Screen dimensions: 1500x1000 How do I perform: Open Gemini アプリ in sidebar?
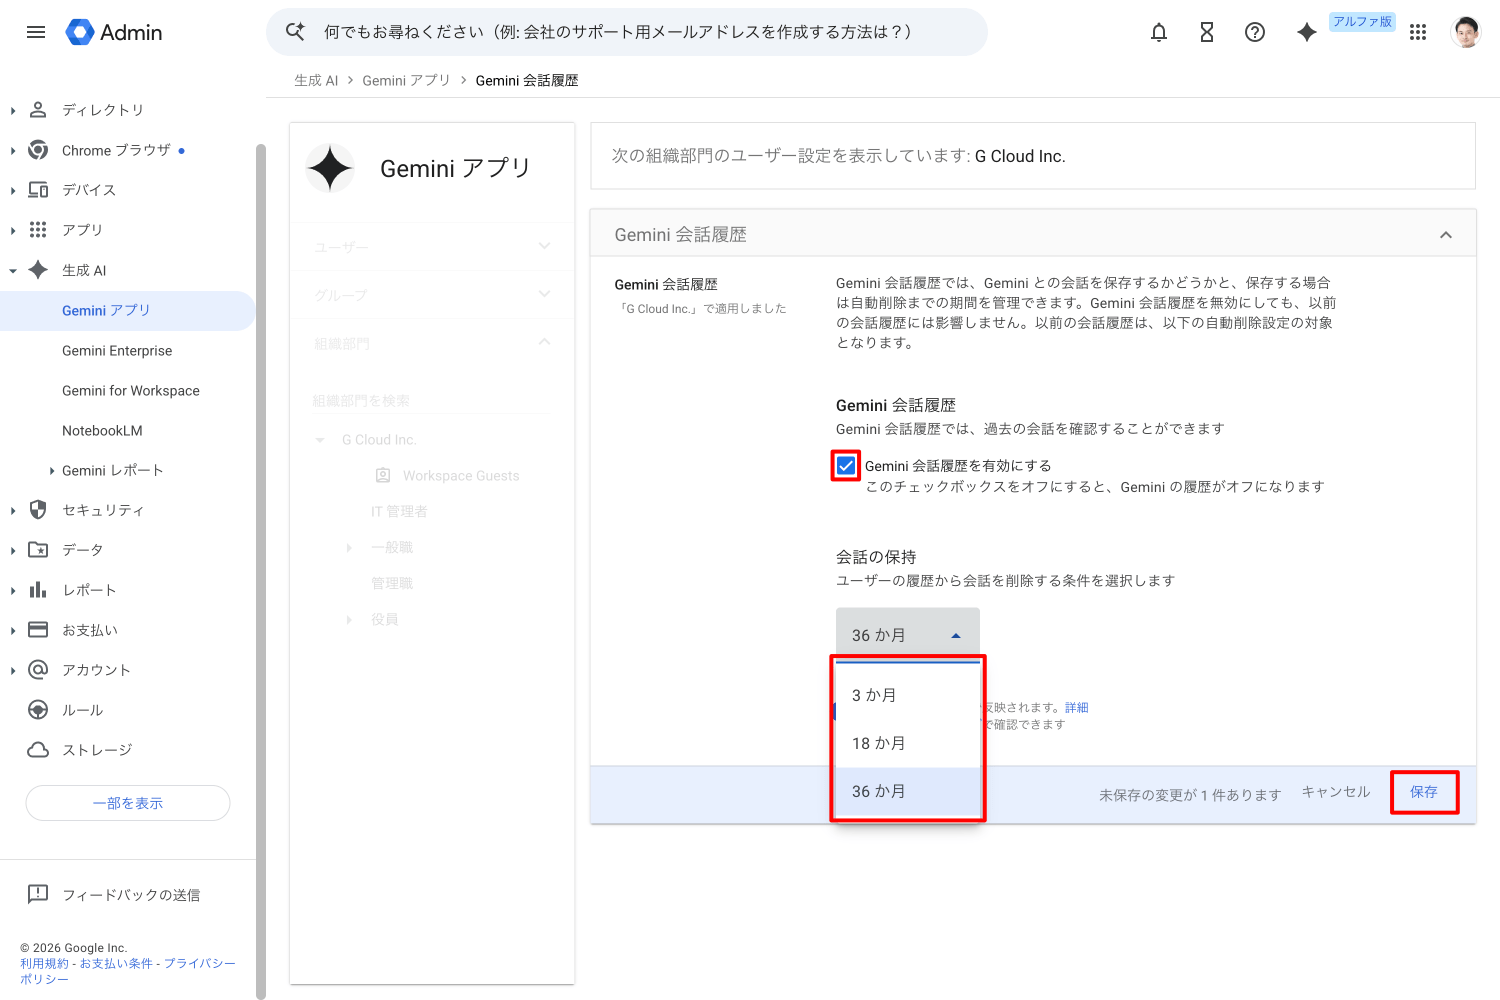[x=127, y=311]
